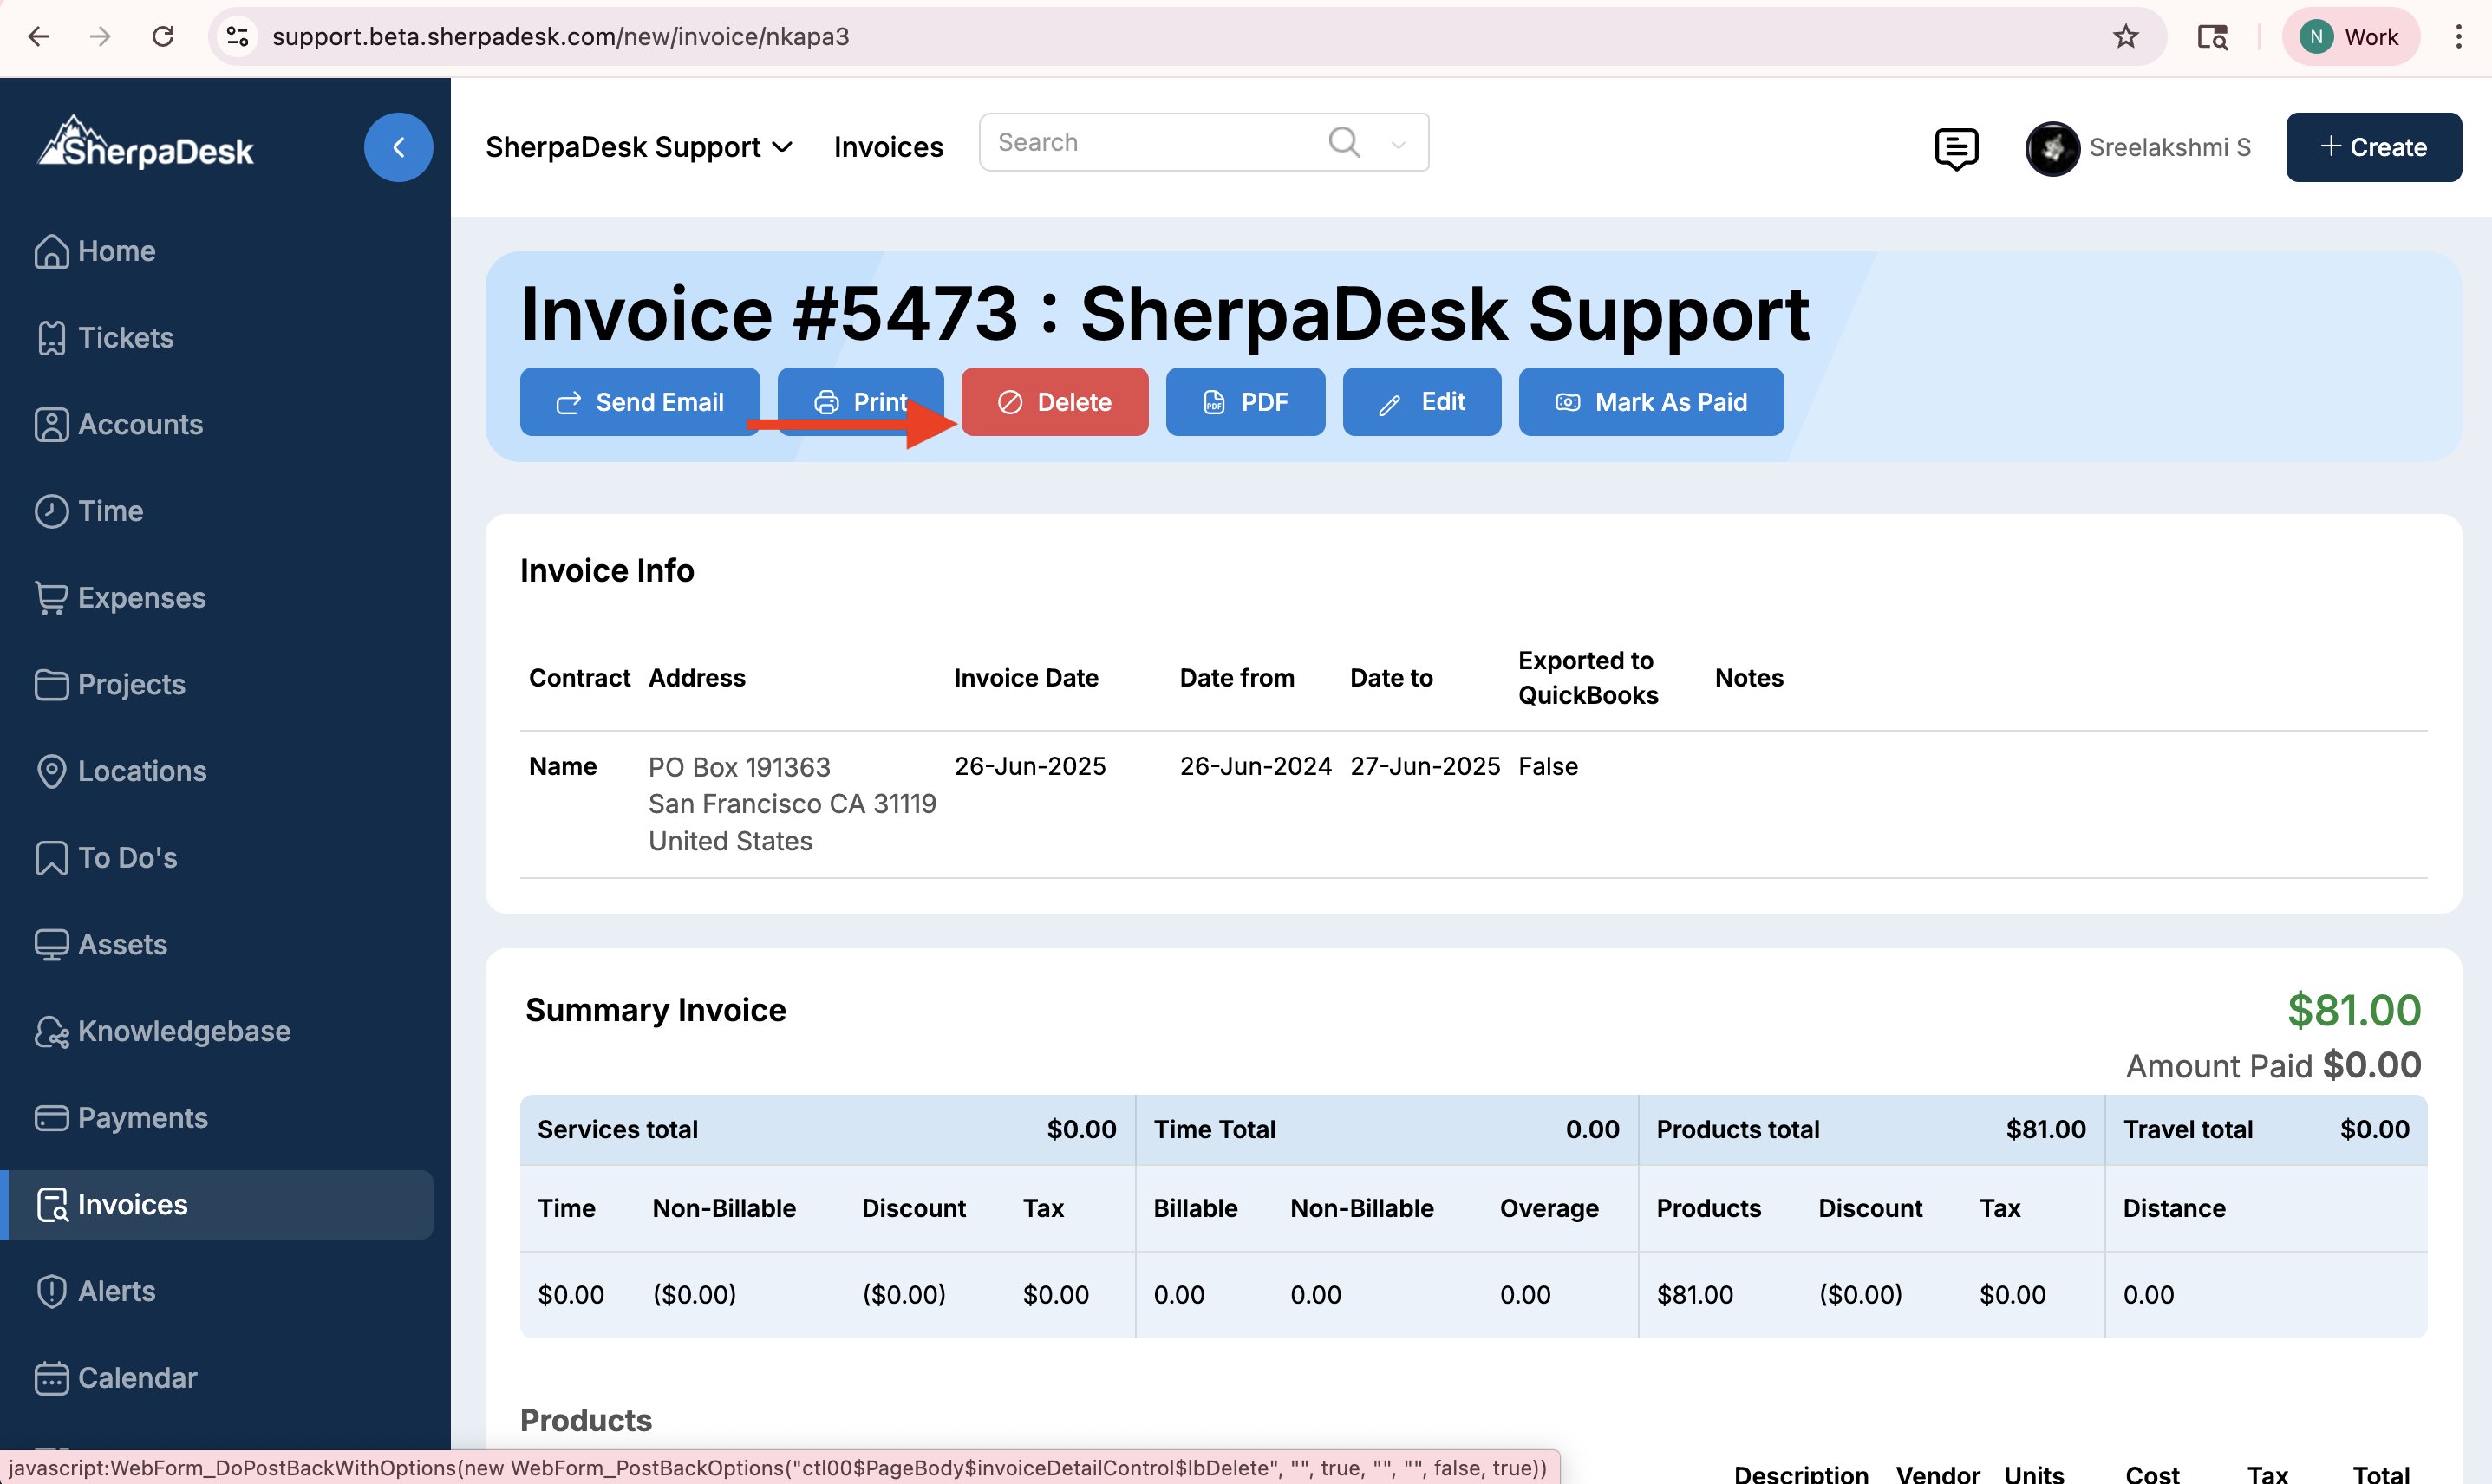
Task: Reload the browser page
Action: (163, 37)
